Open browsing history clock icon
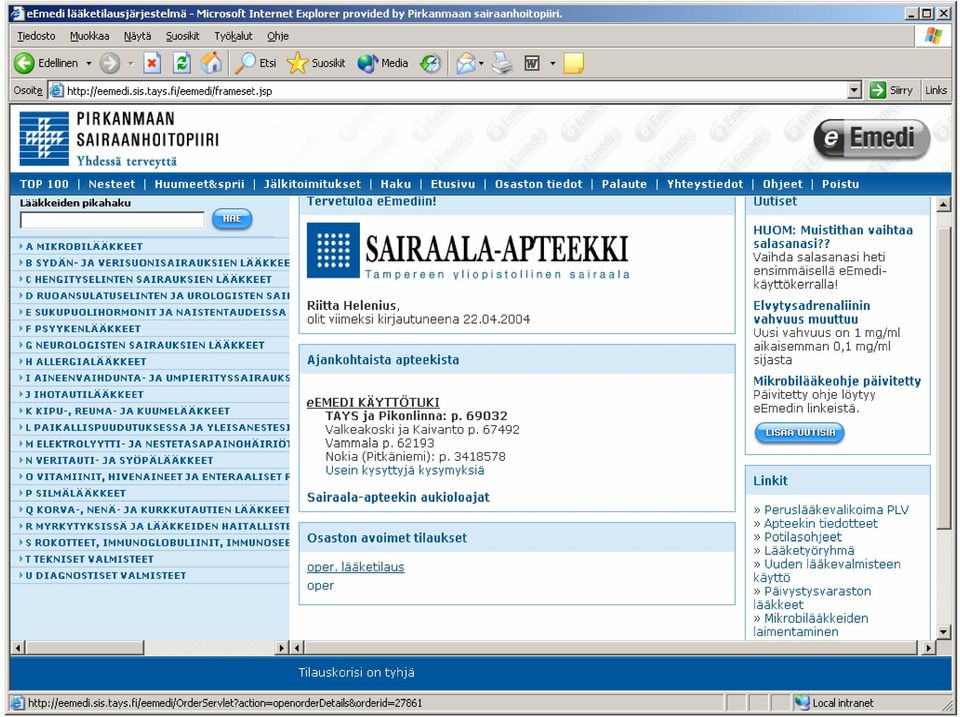This screenshot has width=960, height=717. click(x=431, y=62)
